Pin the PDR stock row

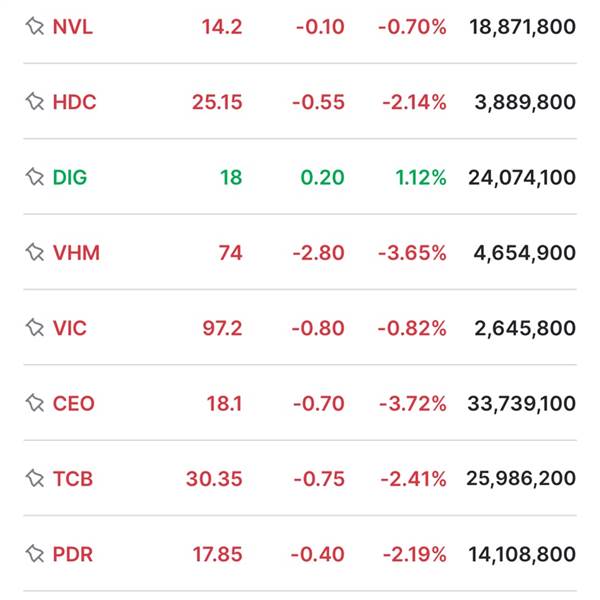click(35, 554)
